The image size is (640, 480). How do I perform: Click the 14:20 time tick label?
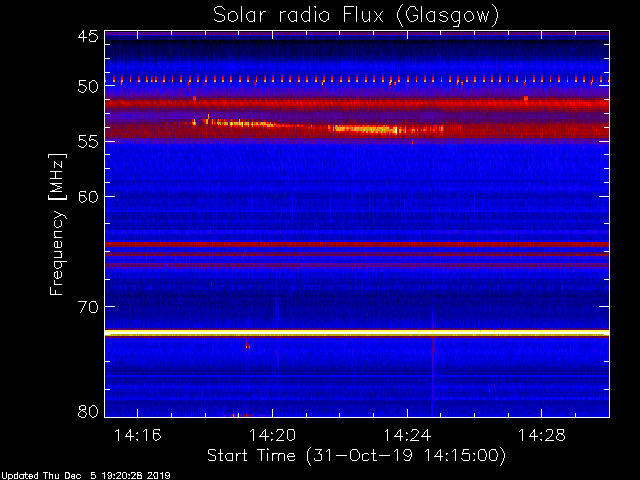(272, 436)
